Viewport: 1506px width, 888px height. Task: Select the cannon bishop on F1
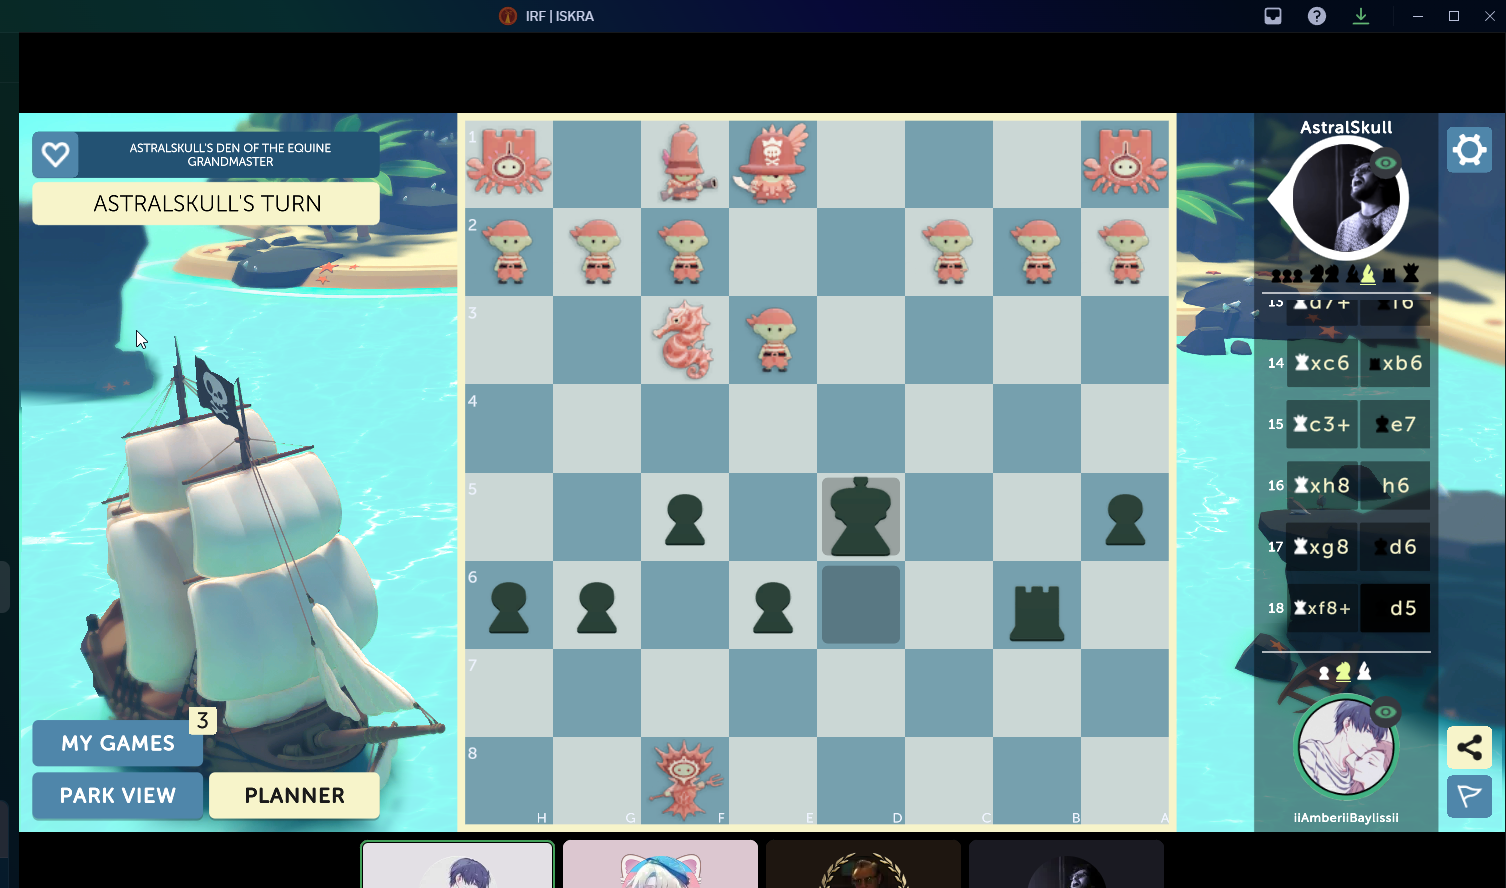coord(685,162)
